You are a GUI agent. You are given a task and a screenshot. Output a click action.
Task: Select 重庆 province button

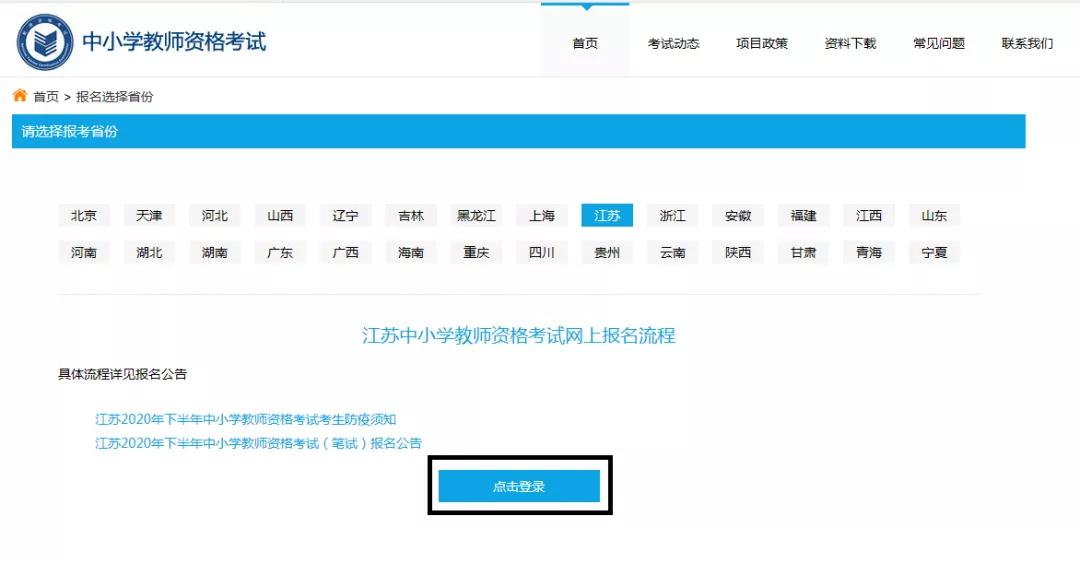(477, 253)
